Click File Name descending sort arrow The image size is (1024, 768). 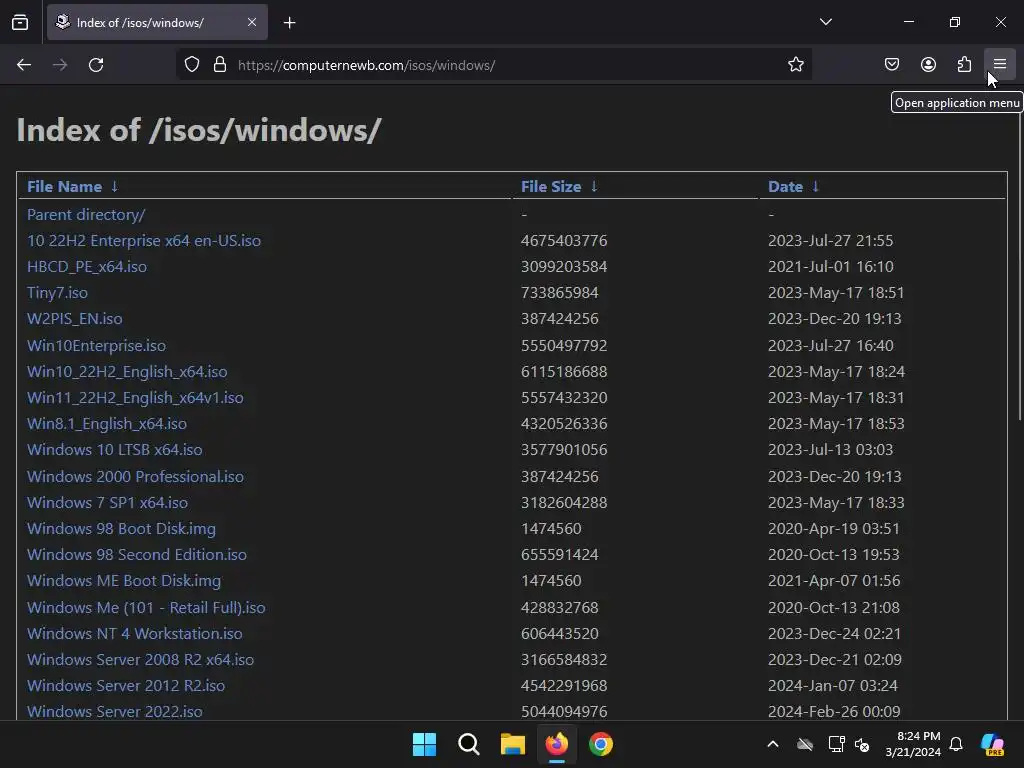point(114,187)
